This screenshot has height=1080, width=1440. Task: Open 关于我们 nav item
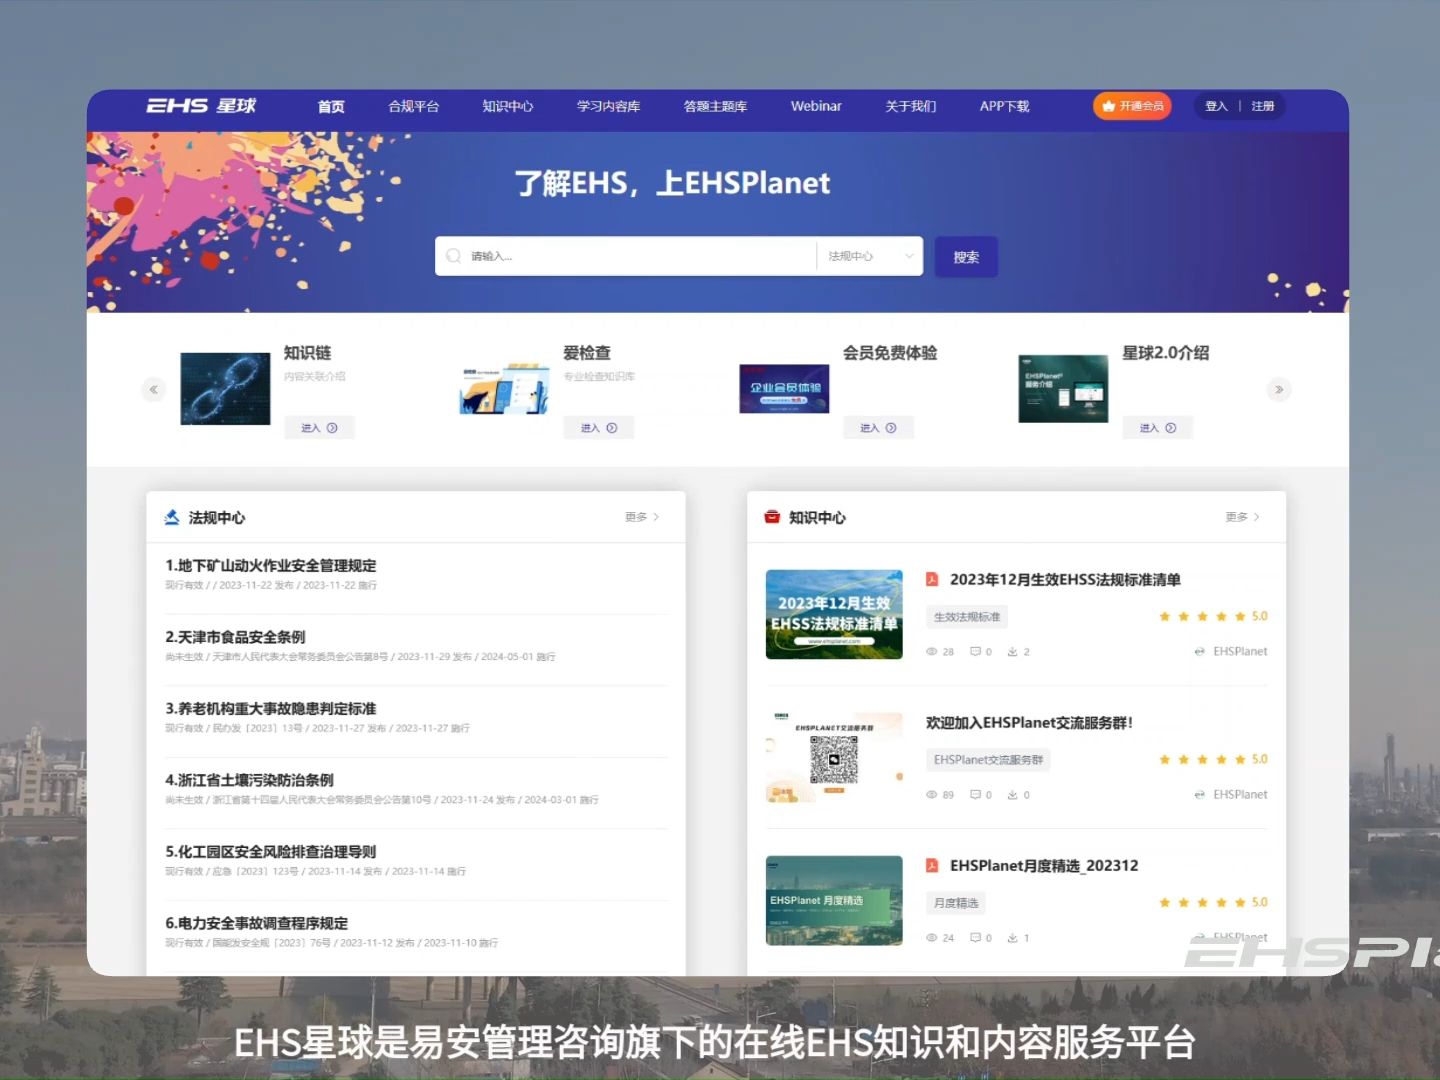point(911,106)
